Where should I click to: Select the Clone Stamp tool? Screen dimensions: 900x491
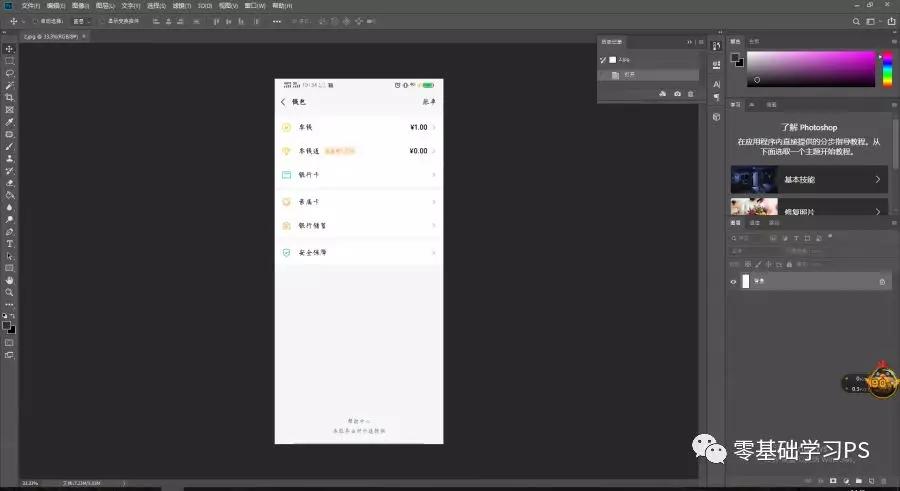point(9,158)
